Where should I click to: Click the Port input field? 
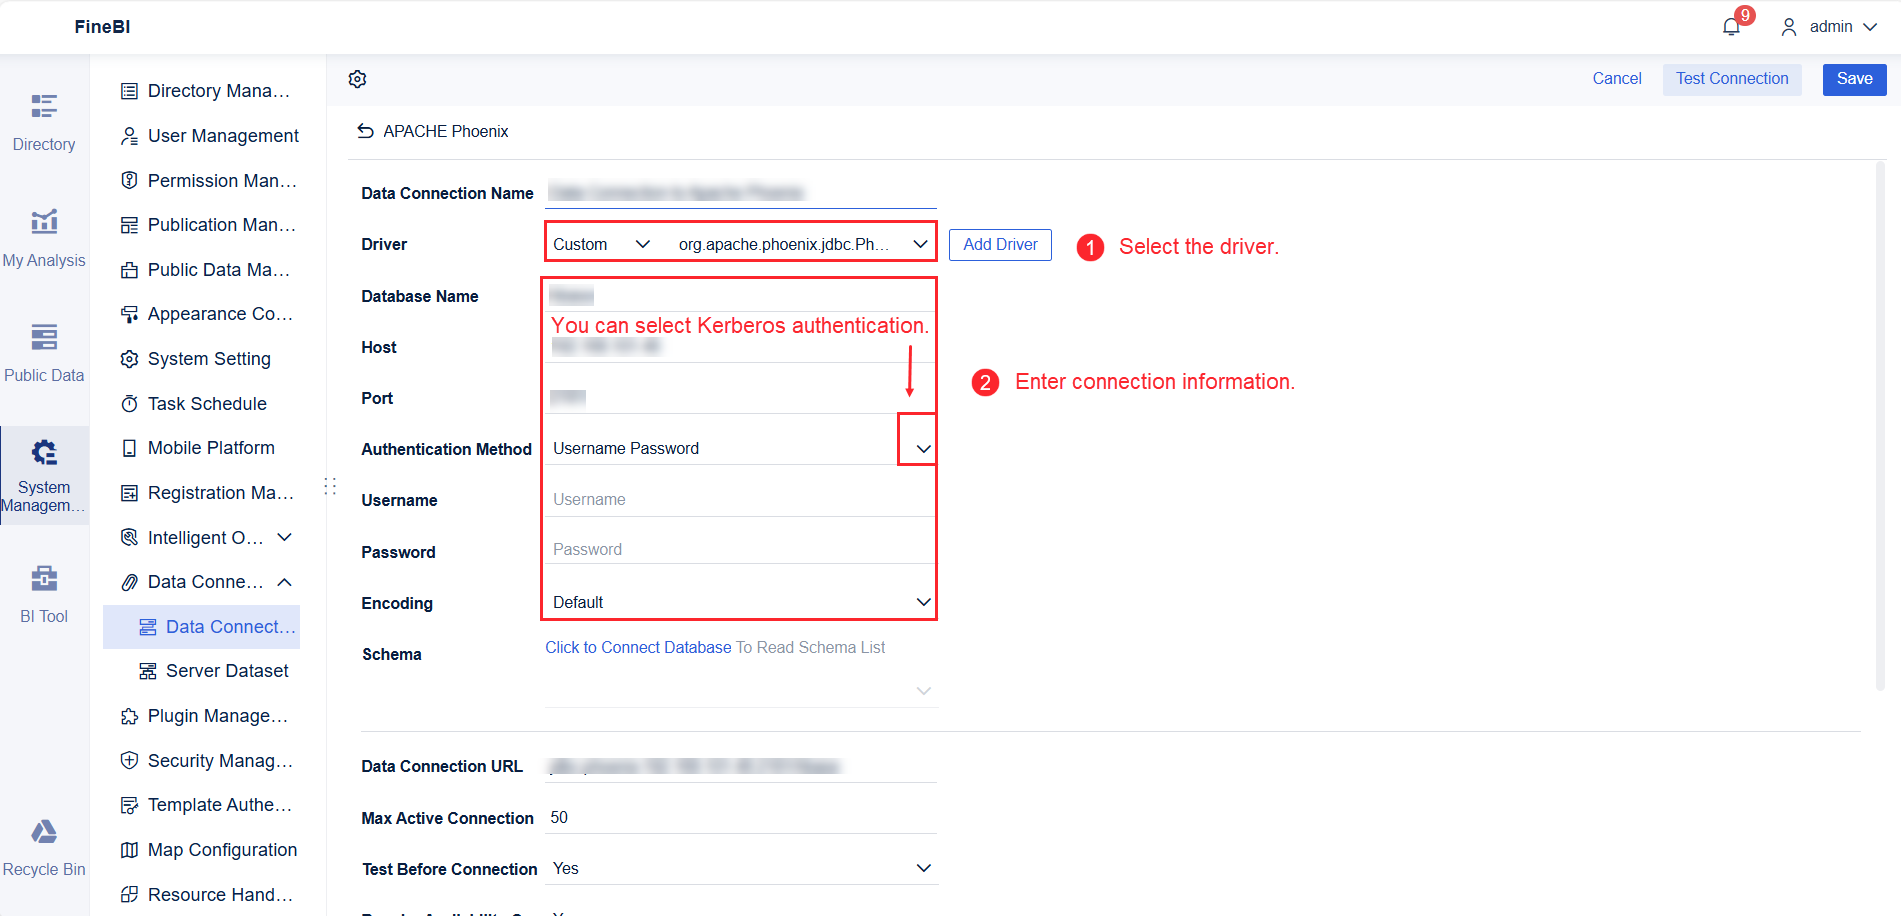pos(741,398)
